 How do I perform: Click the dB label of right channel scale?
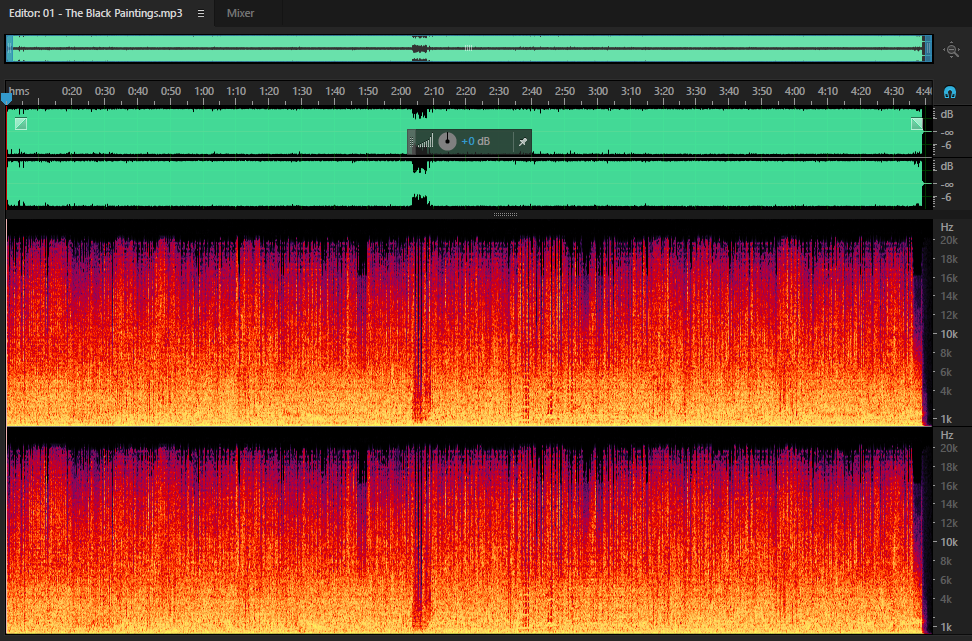(x=947, y=166)
